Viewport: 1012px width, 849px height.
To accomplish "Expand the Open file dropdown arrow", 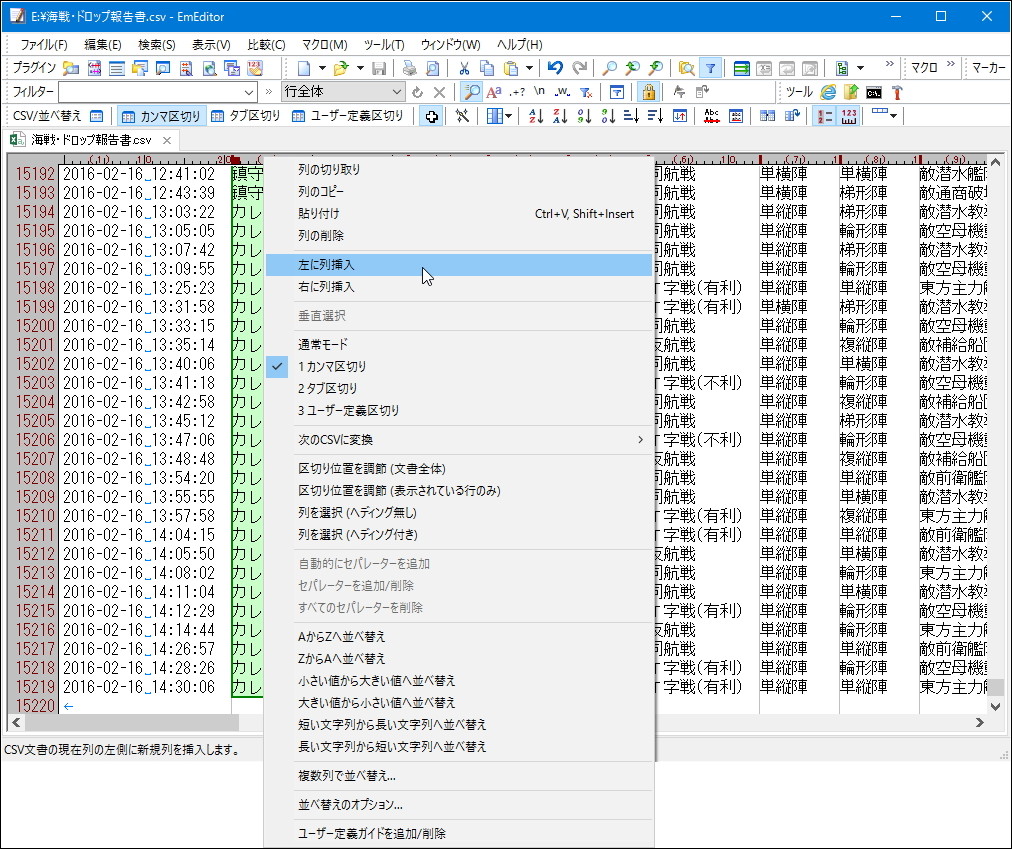I will (x=360, y=68).
